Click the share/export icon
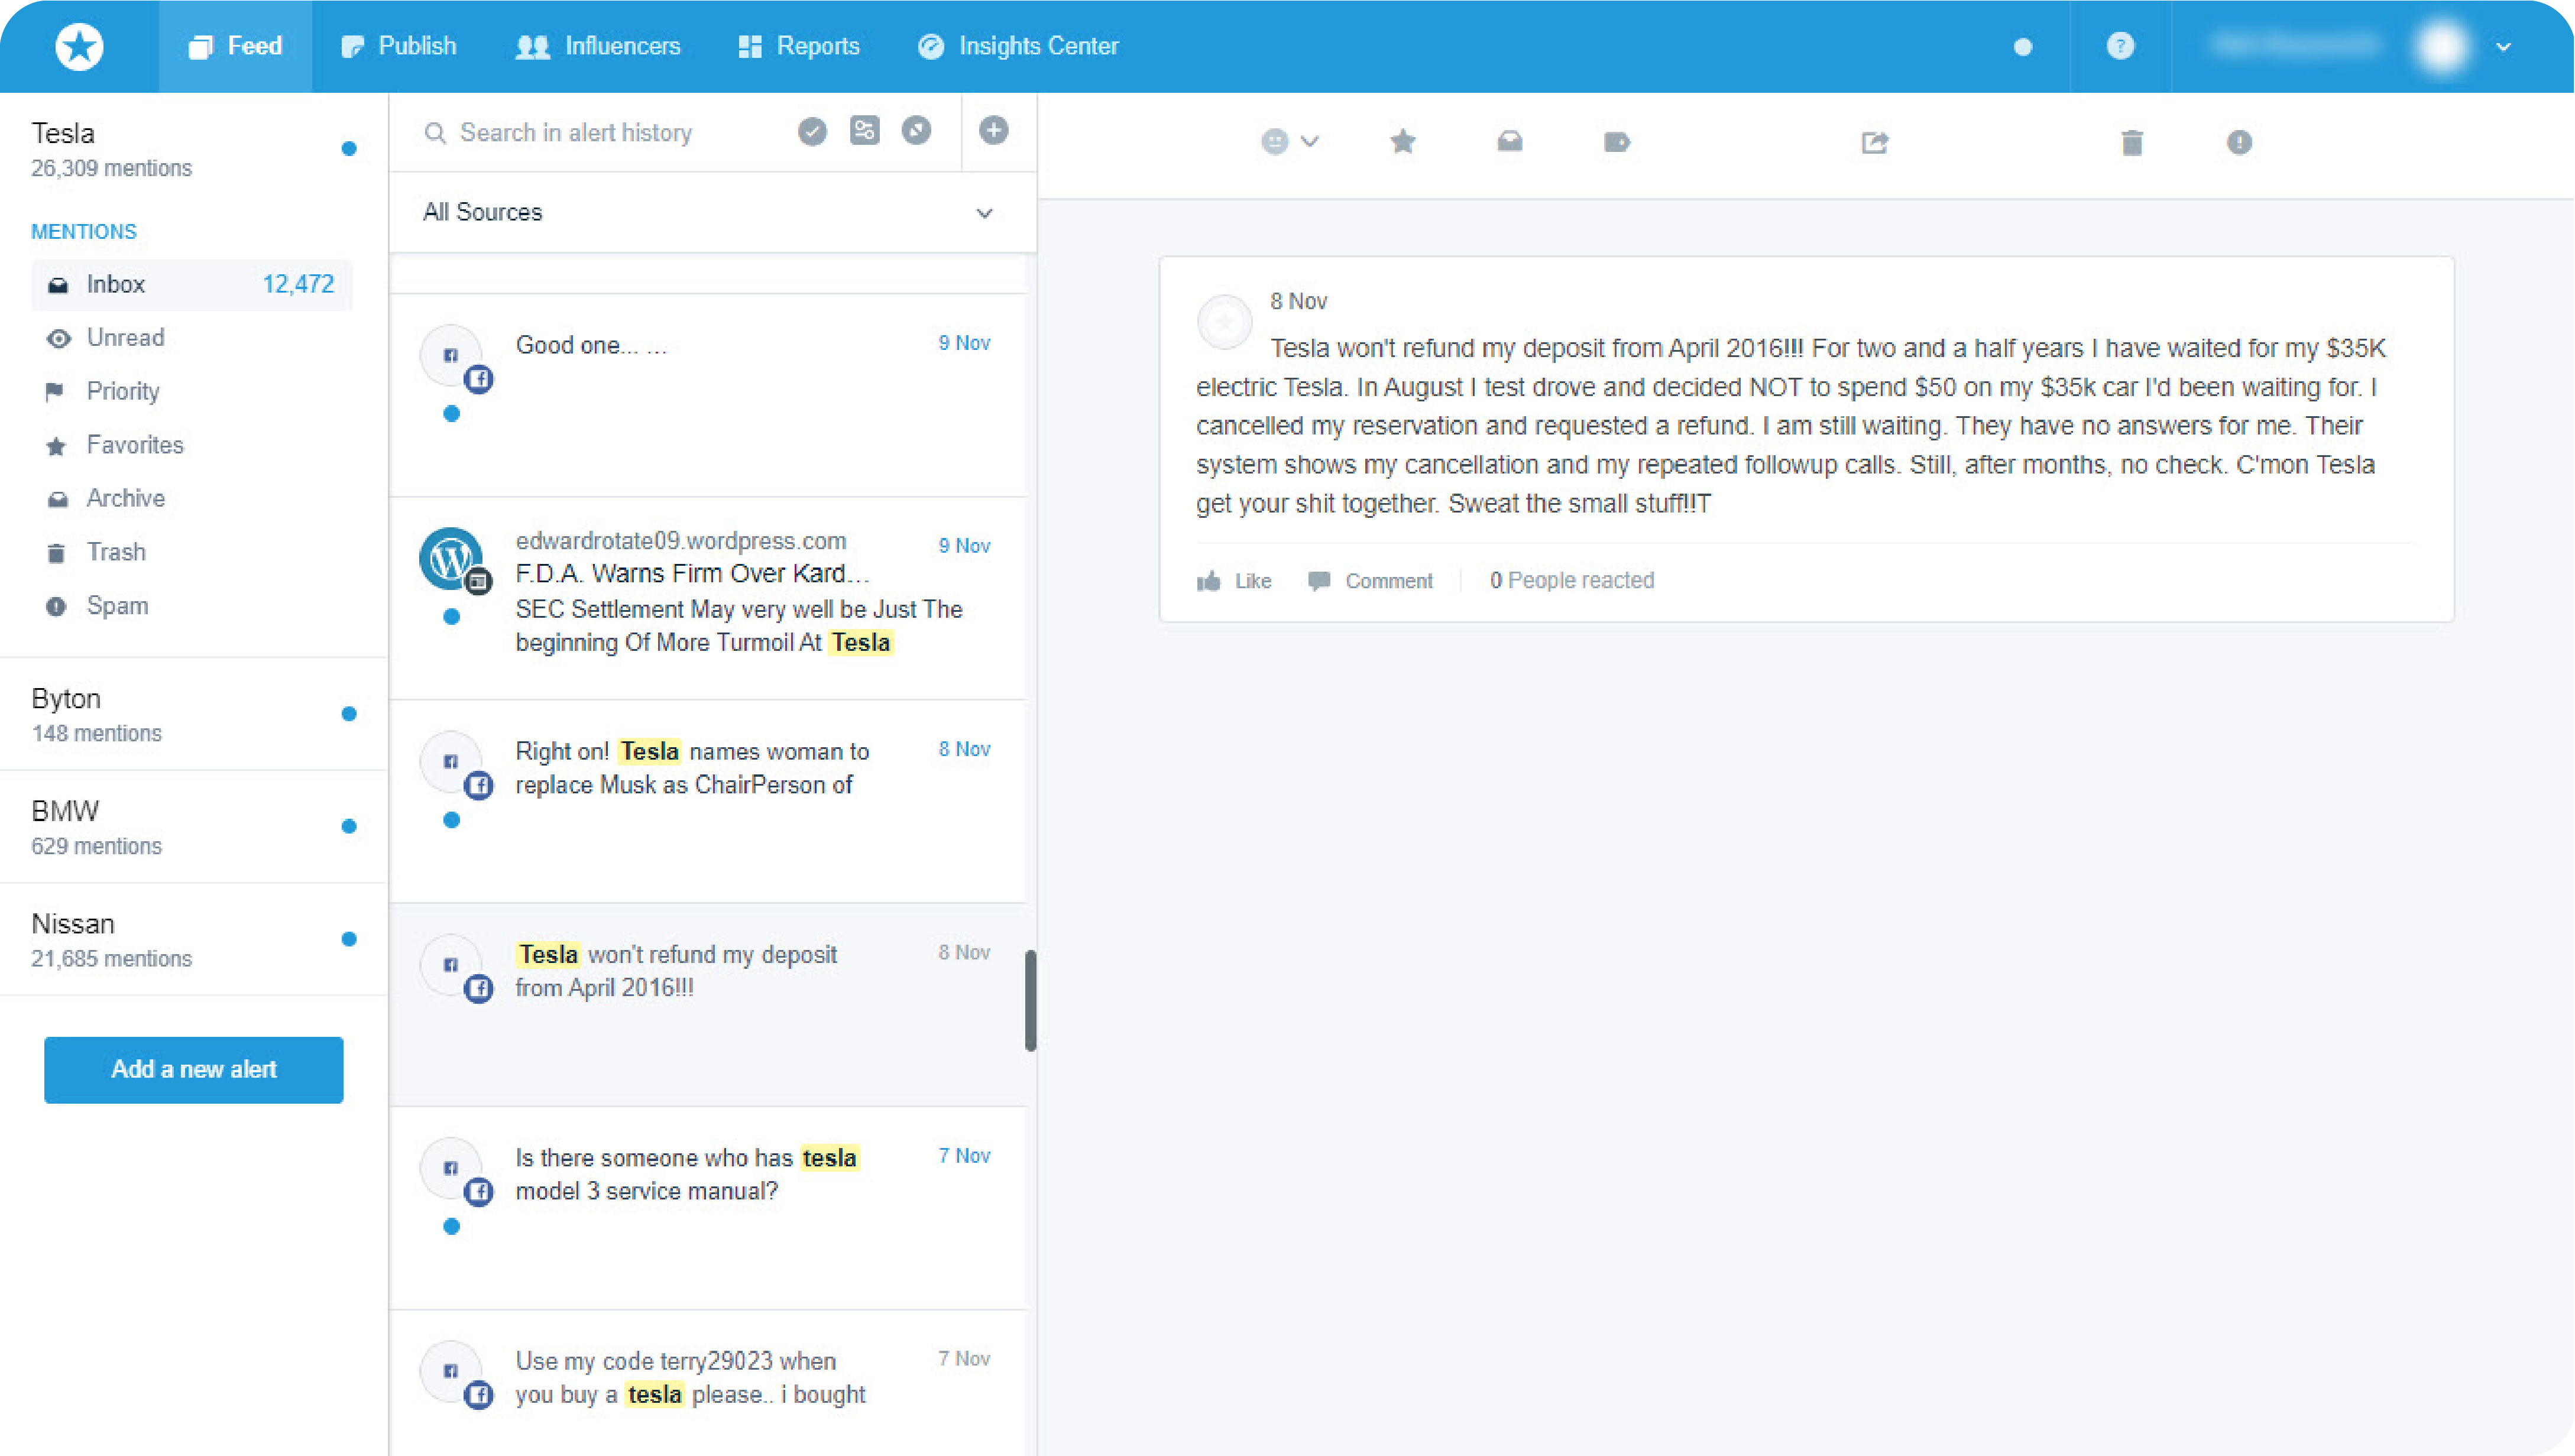This screenshot has height=1456, width=2575. point(1874,142)
